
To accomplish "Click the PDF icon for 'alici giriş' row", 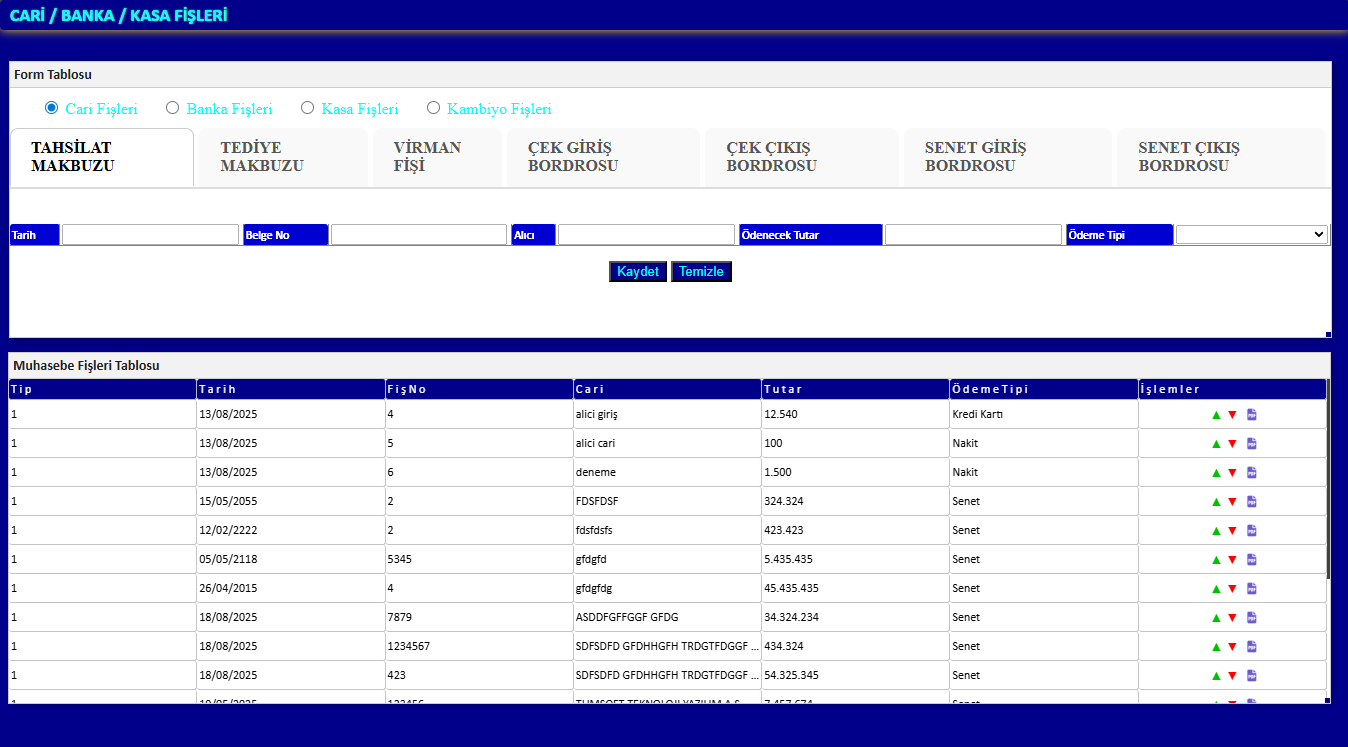I will [1251, 415].
